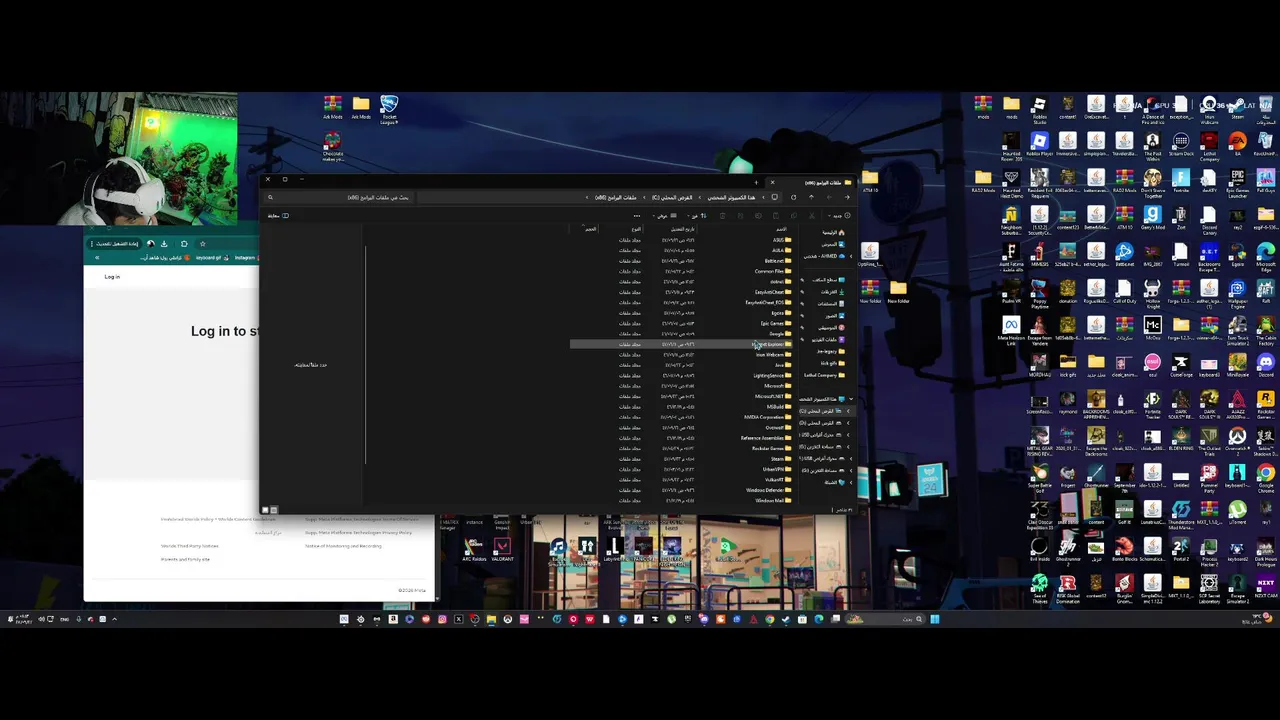Sort by the Size (الحجم) column header

[x=590, y=229]
